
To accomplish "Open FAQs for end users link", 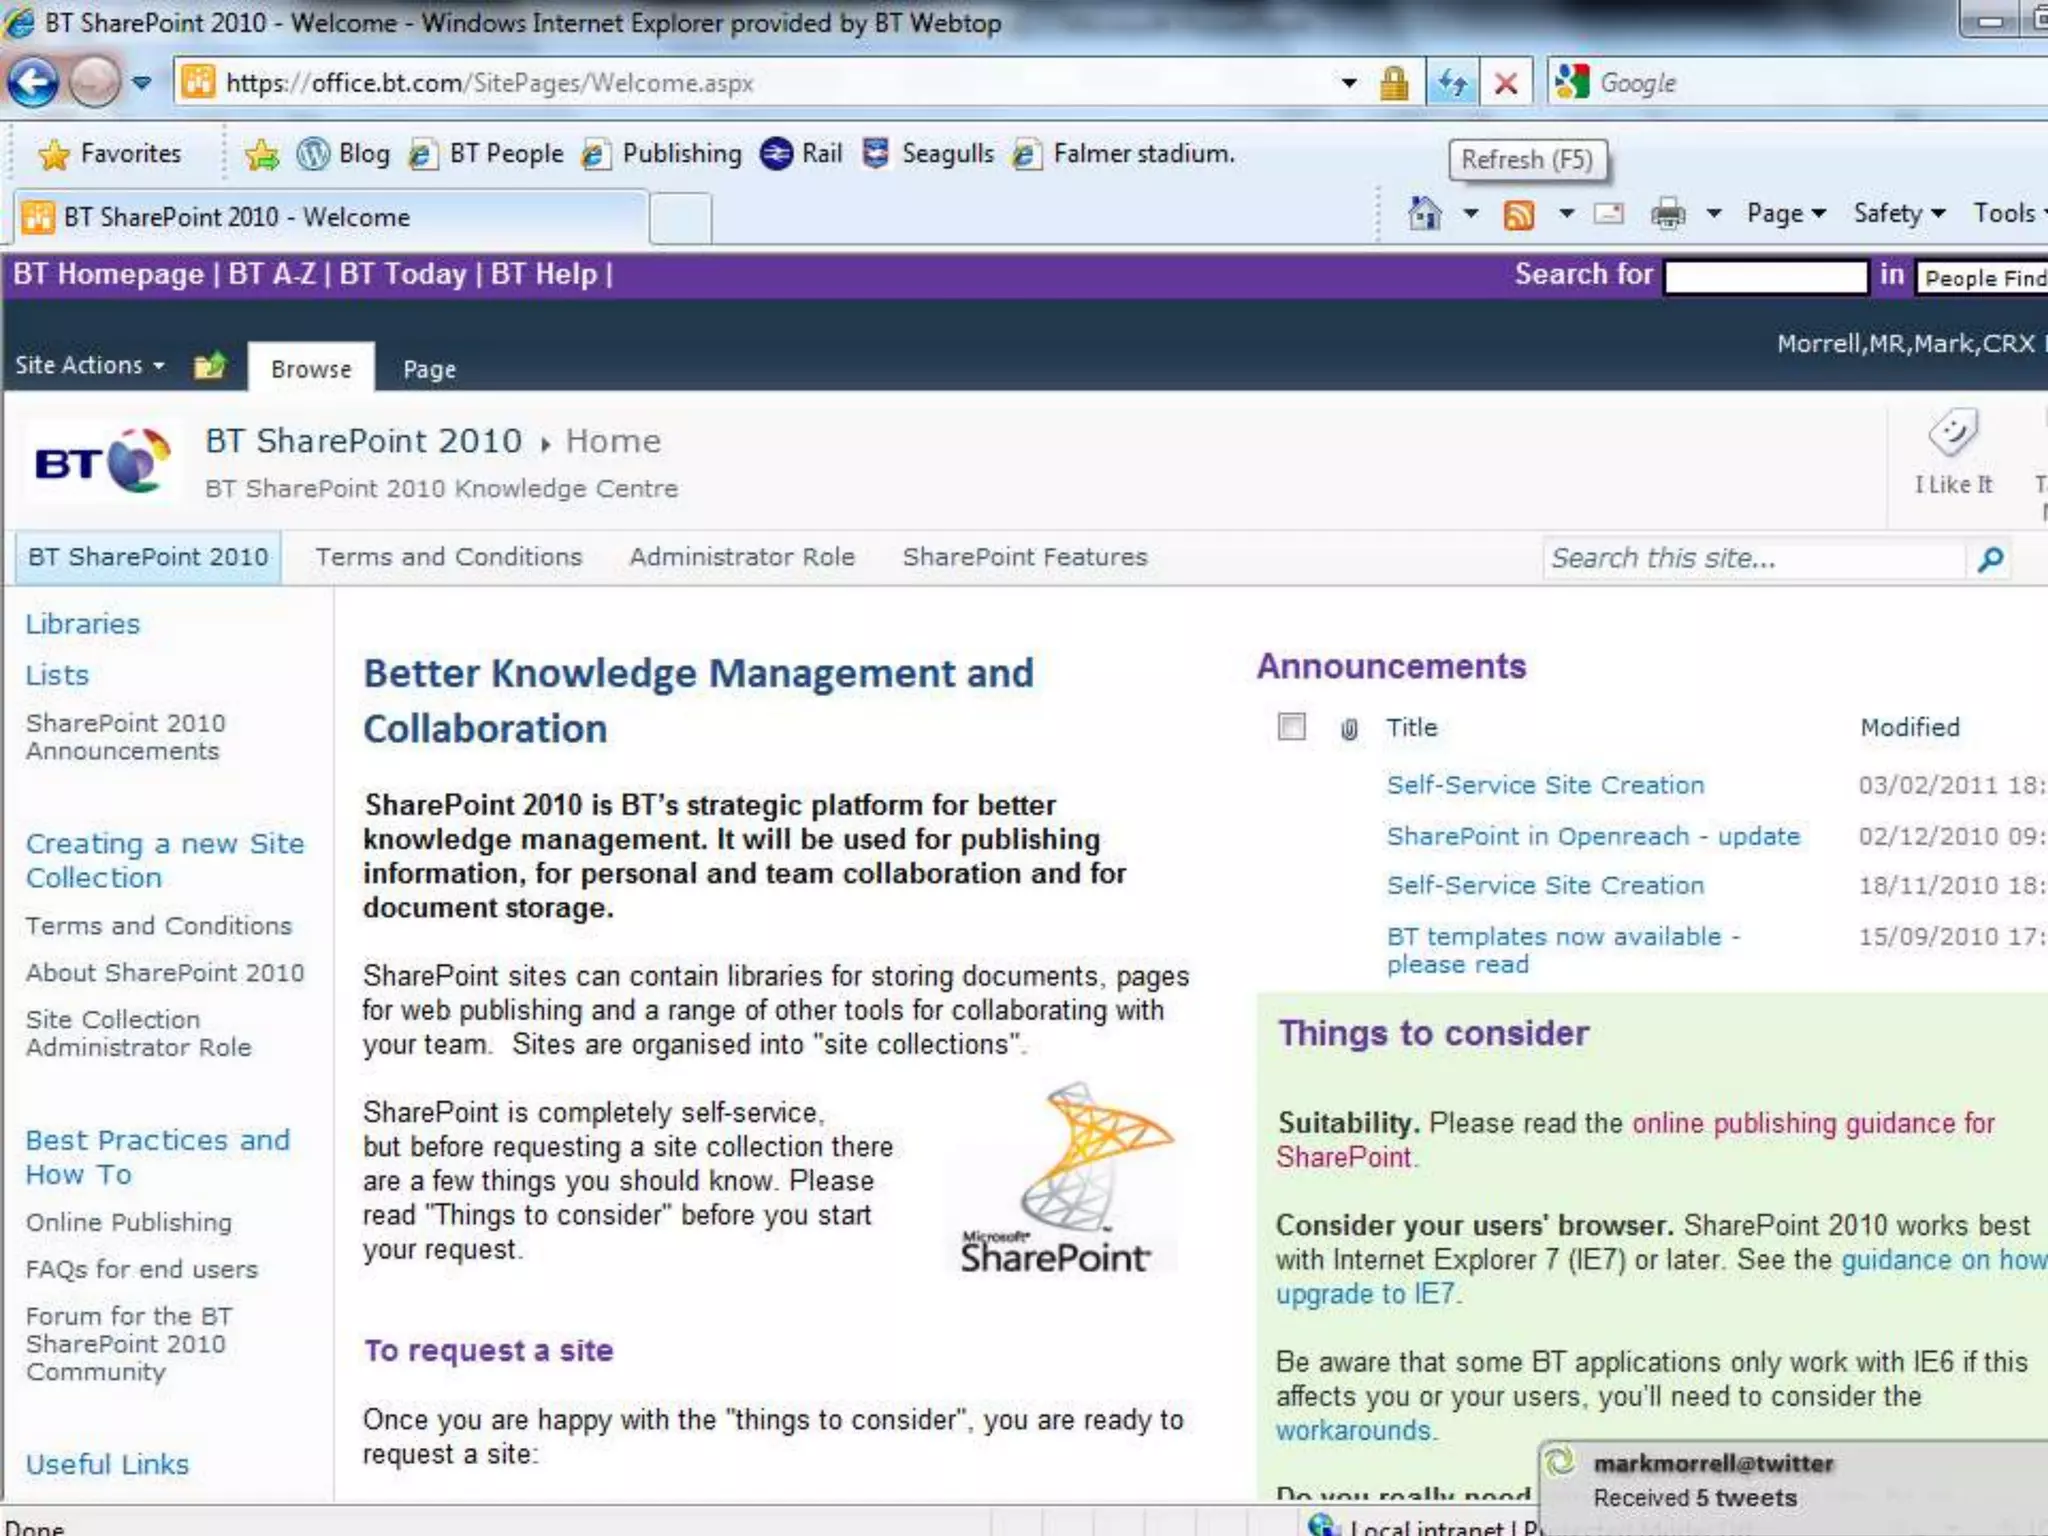I will [142, 1269].
